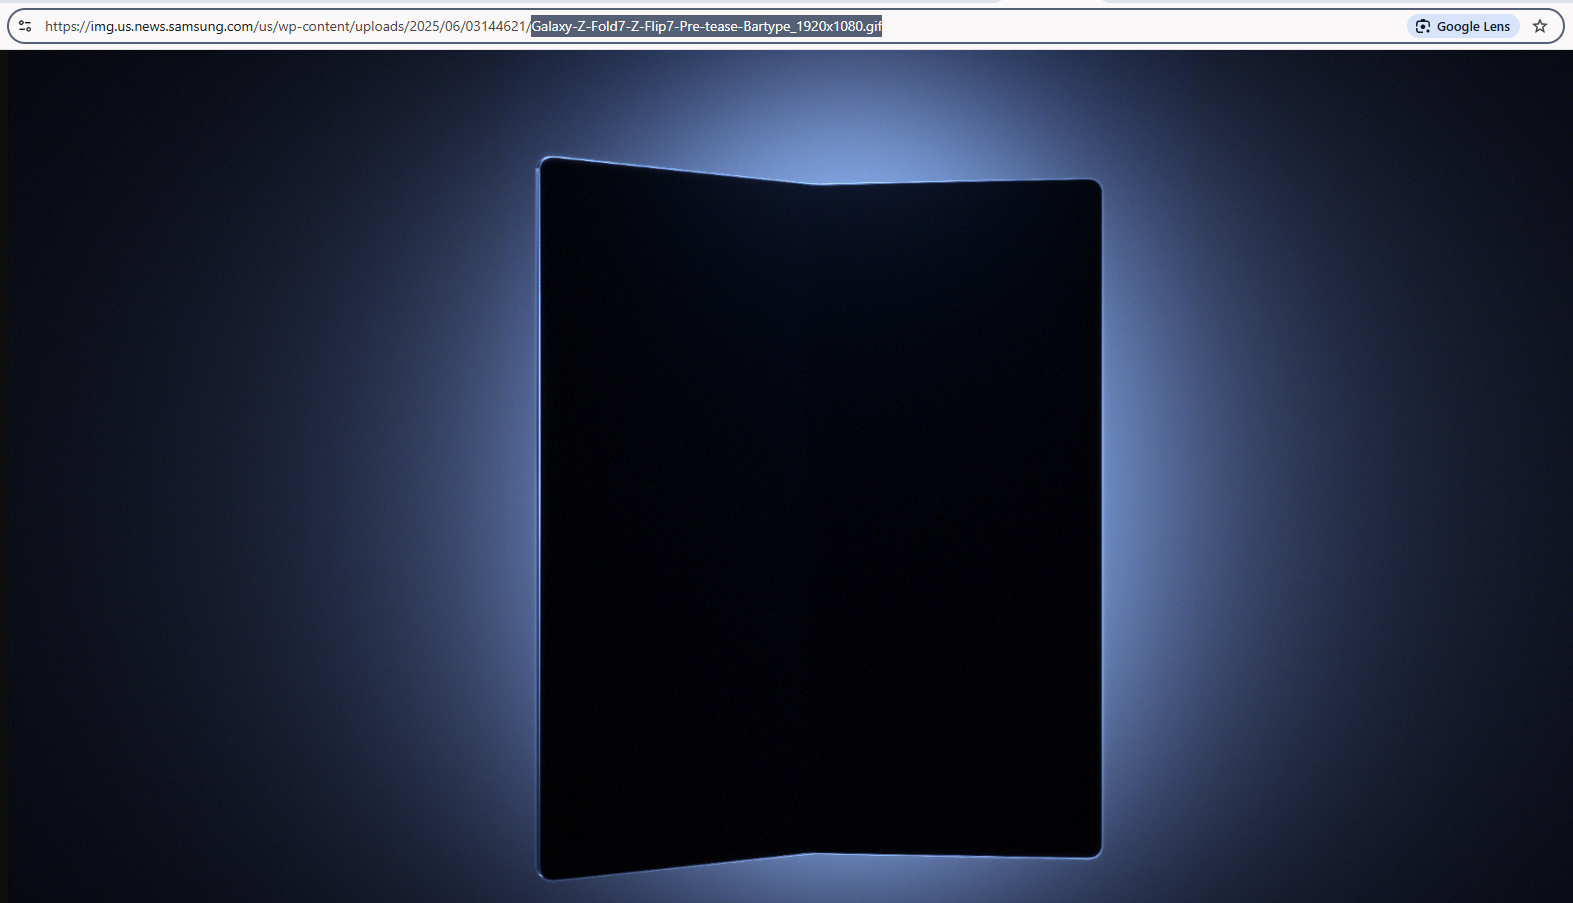
Task: Click the site information icon in address bar
Action: tap(25, 26)
